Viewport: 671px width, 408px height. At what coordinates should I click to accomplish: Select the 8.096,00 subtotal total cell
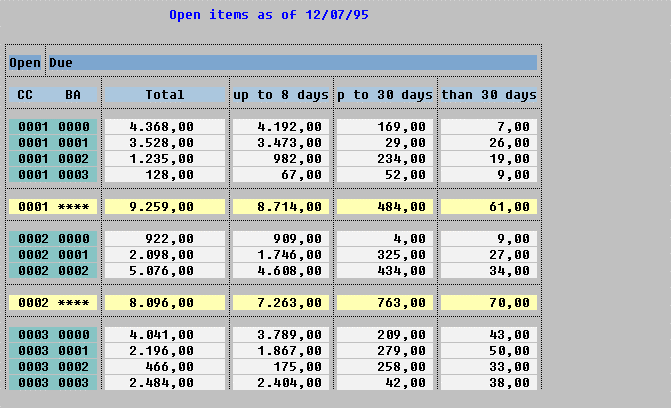(165, 302)
